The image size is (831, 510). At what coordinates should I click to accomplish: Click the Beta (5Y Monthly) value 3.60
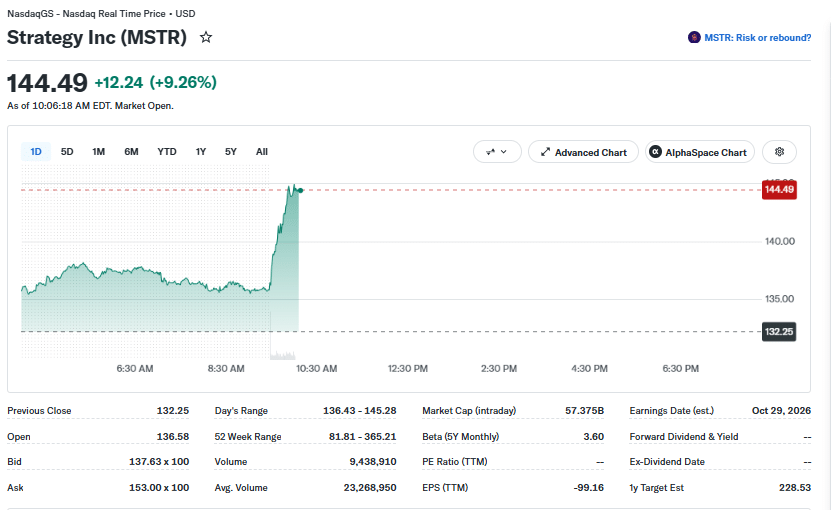pos(594,437)
